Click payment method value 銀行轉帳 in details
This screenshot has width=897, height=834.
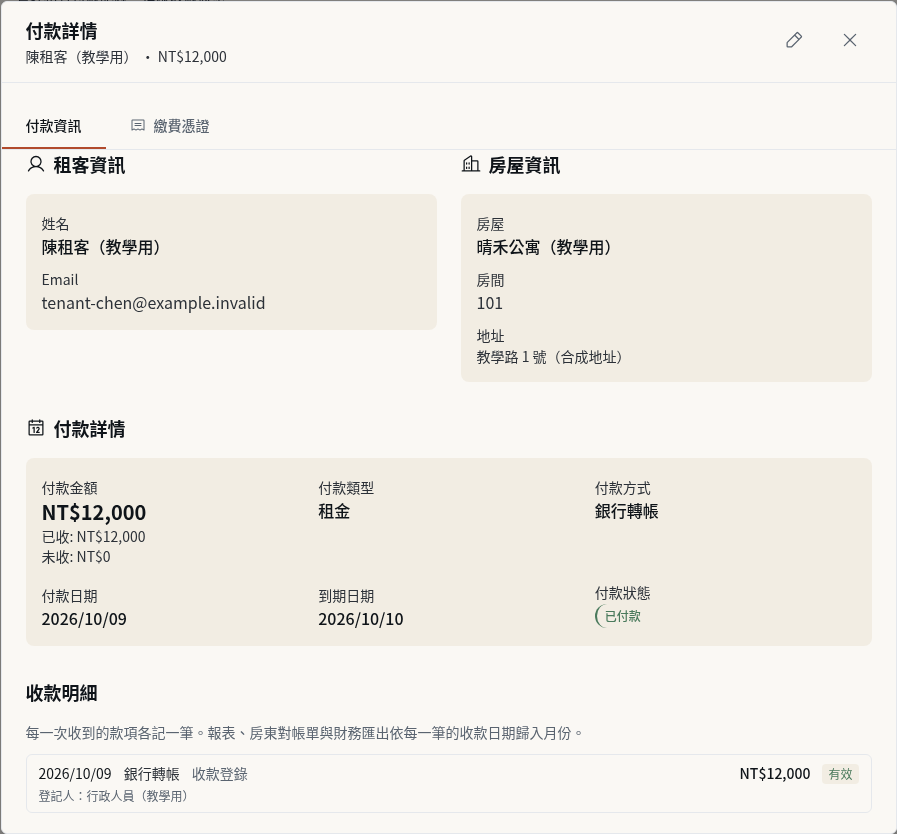click(626, 511)
